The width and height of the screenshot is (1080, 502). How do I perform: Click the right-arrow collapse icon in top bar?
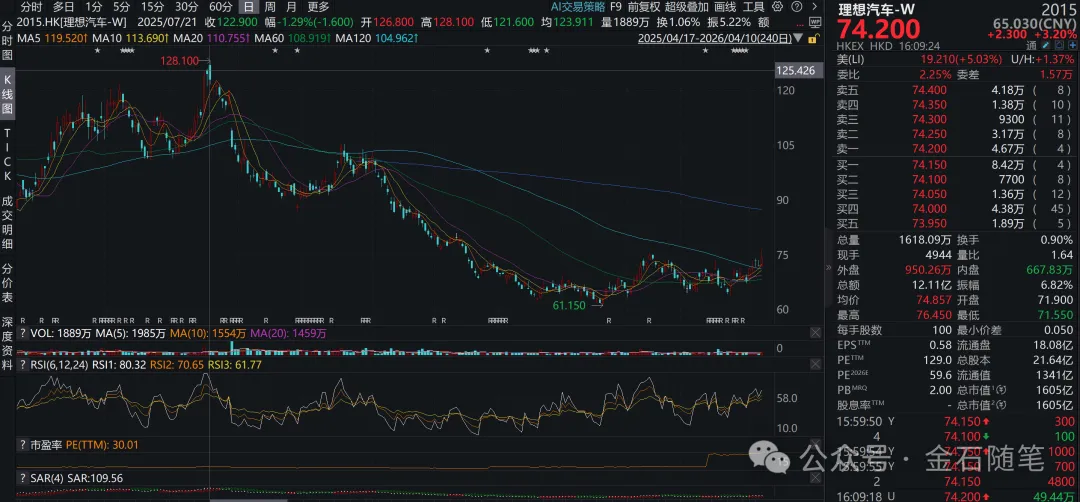pos(814,7)
